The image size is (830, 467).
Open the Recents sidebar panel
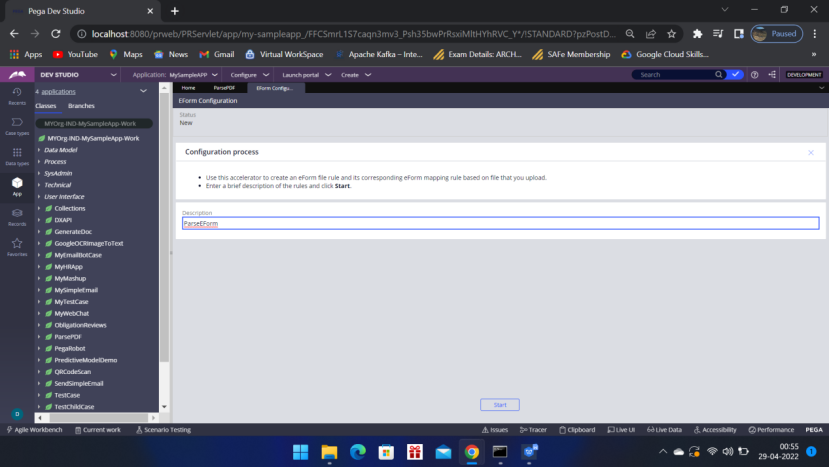pyautogui.click(x=17, y=96)
